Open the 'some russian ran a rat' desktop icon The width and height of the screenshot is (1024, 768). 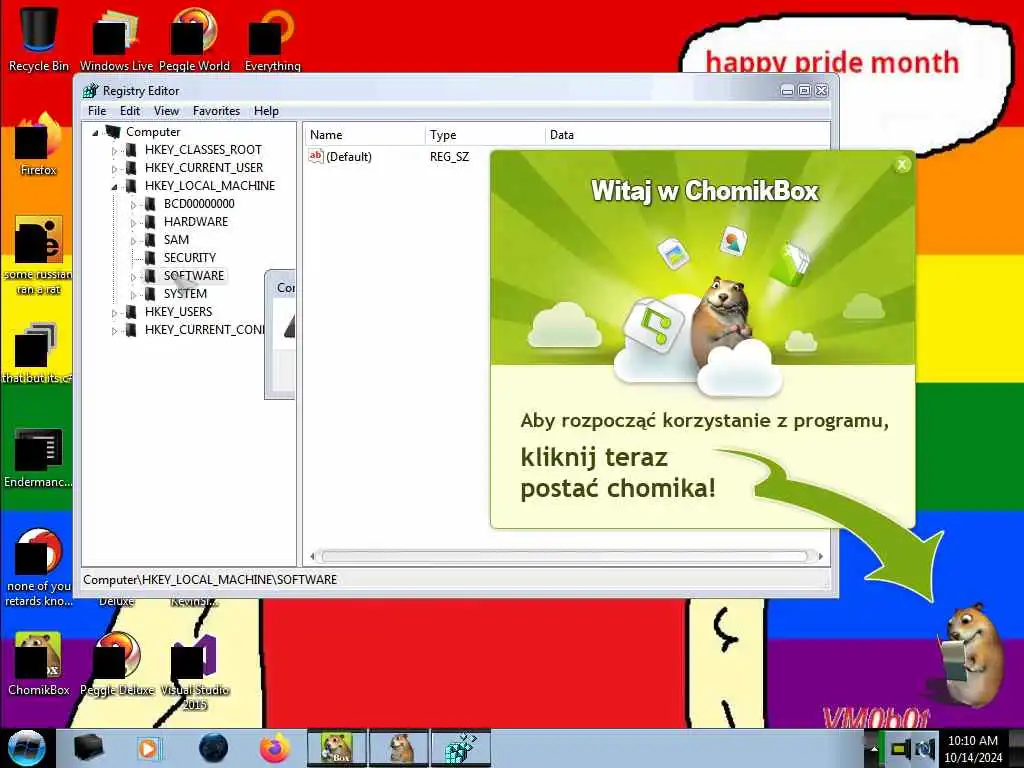pos(39,255)
